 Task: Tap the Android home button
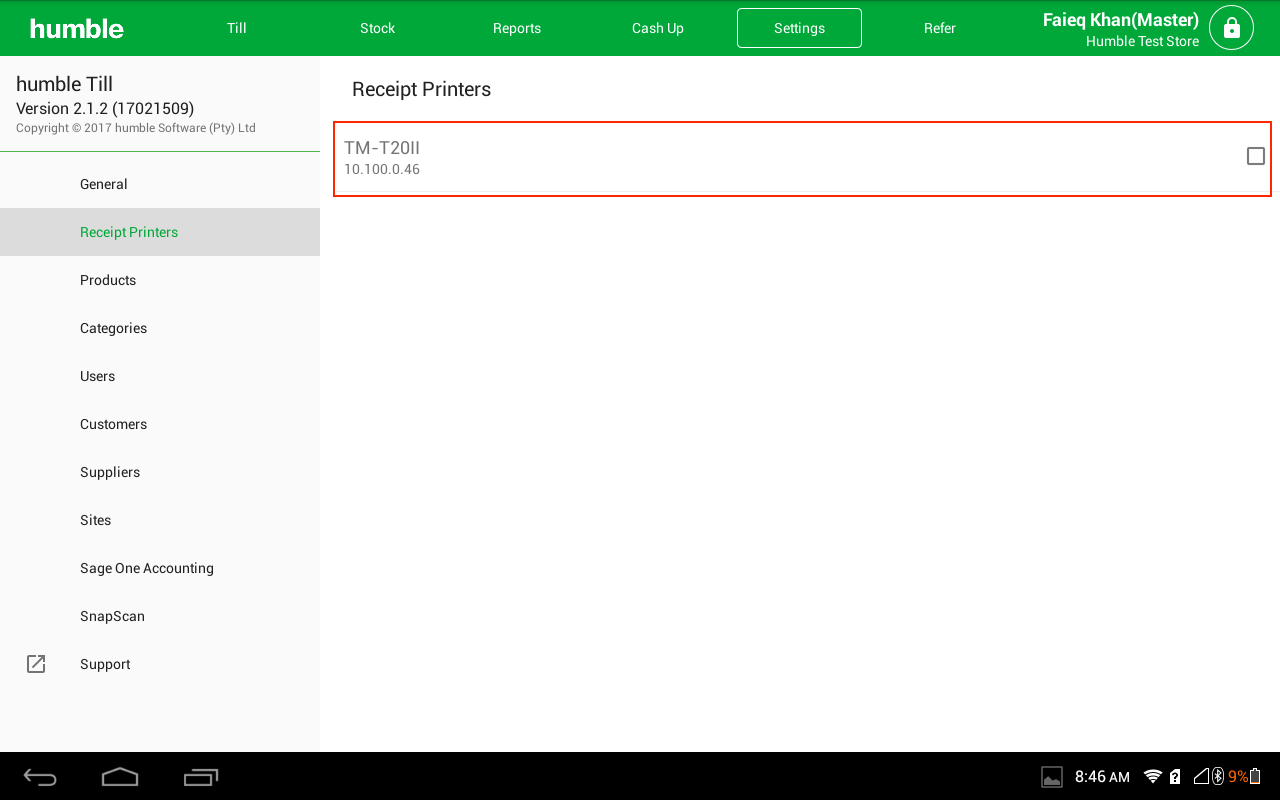pos(120,776)
